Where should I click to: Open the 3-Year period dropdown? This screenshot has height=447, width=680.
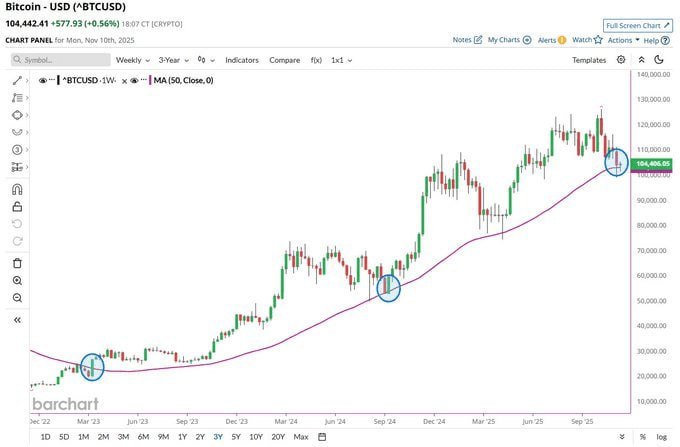(x=174, y=60)
